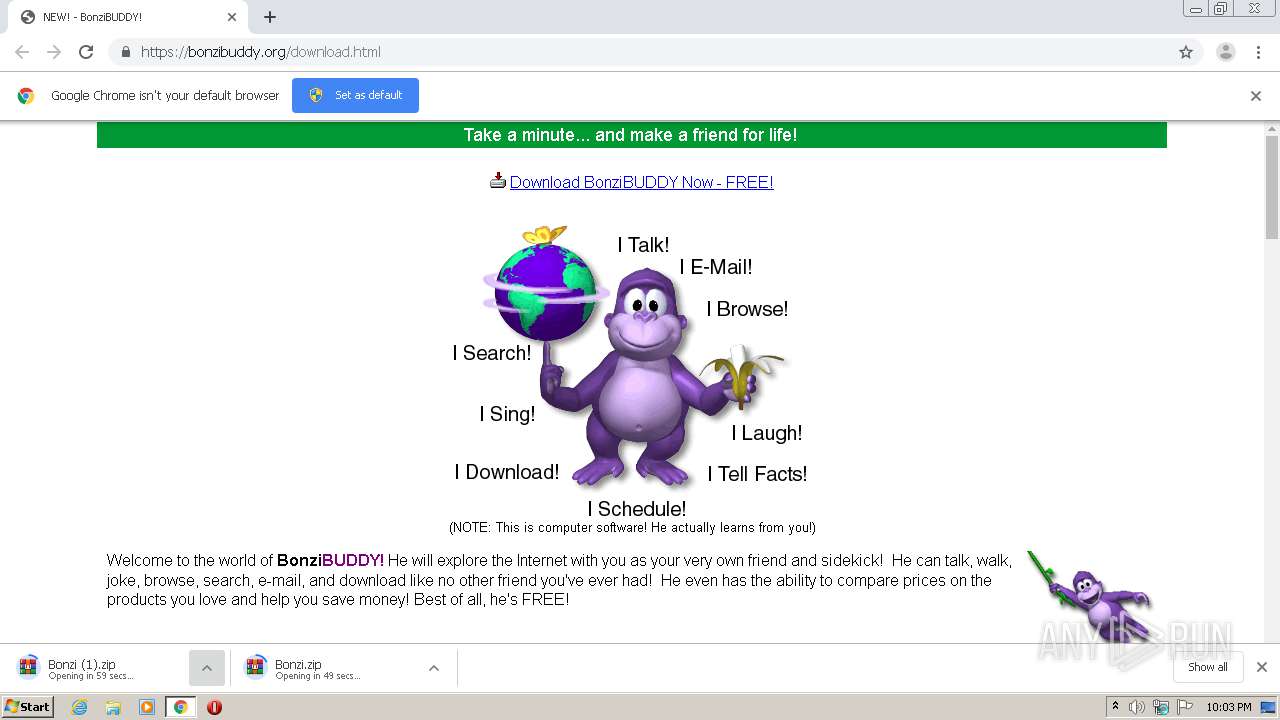Click Download BonziBUDDY Now - FREE! link
The height and width of the screenshot is (720, 1280).
point(642,182)
